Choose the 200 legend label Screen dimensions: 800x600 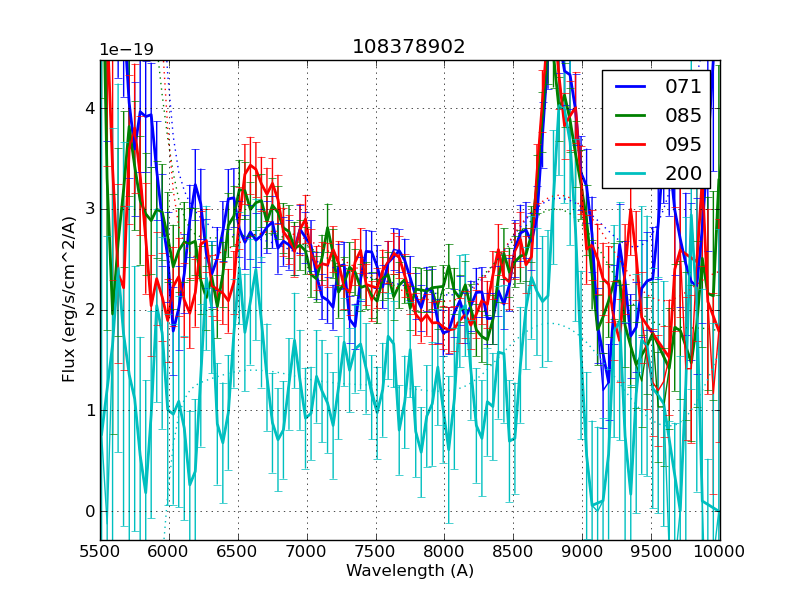(x=683, y=173)
